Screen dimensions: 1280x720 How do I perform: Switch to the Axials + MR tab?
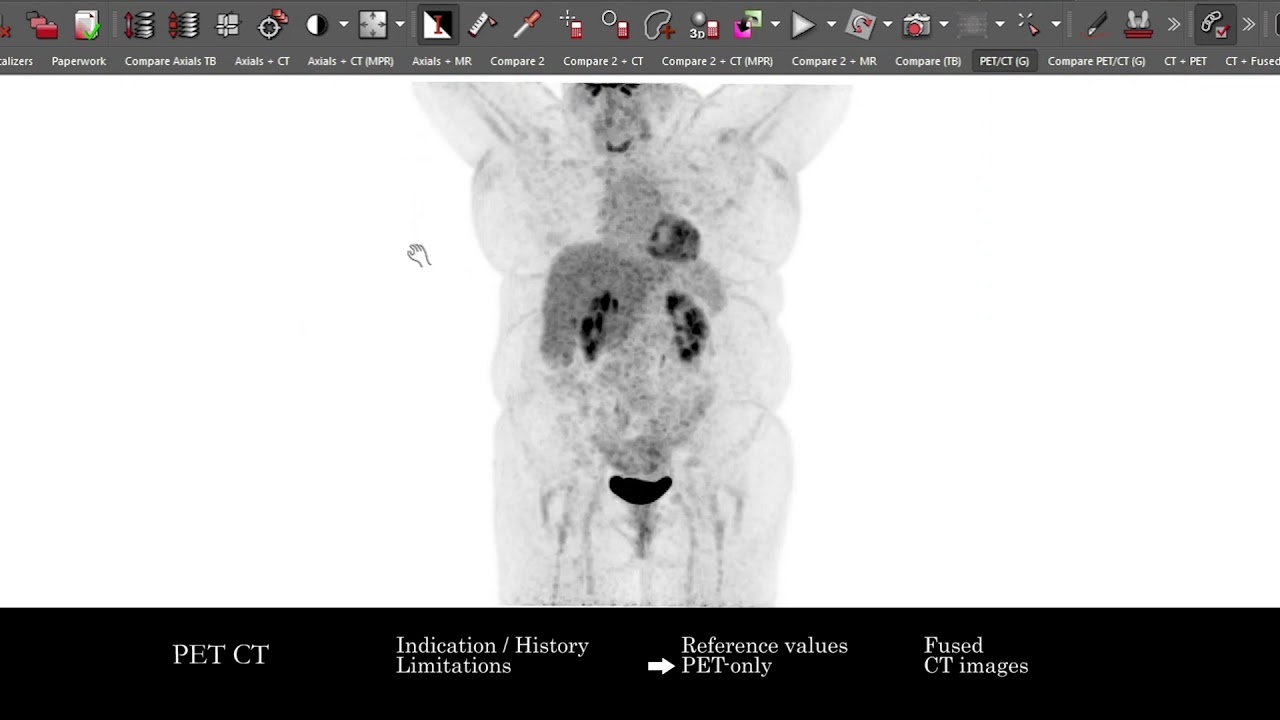pos(442,61)
